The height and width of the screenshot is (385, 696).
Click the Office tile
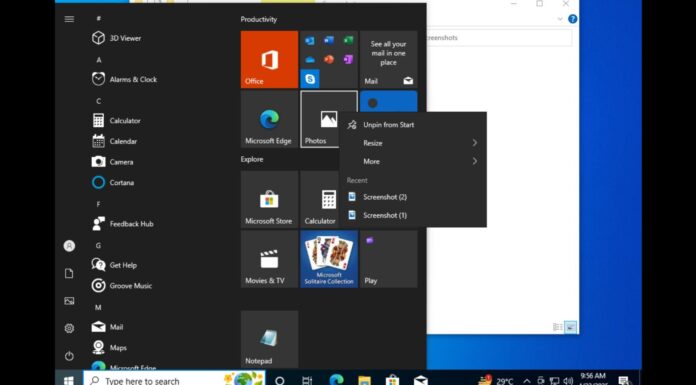(269, 60)
